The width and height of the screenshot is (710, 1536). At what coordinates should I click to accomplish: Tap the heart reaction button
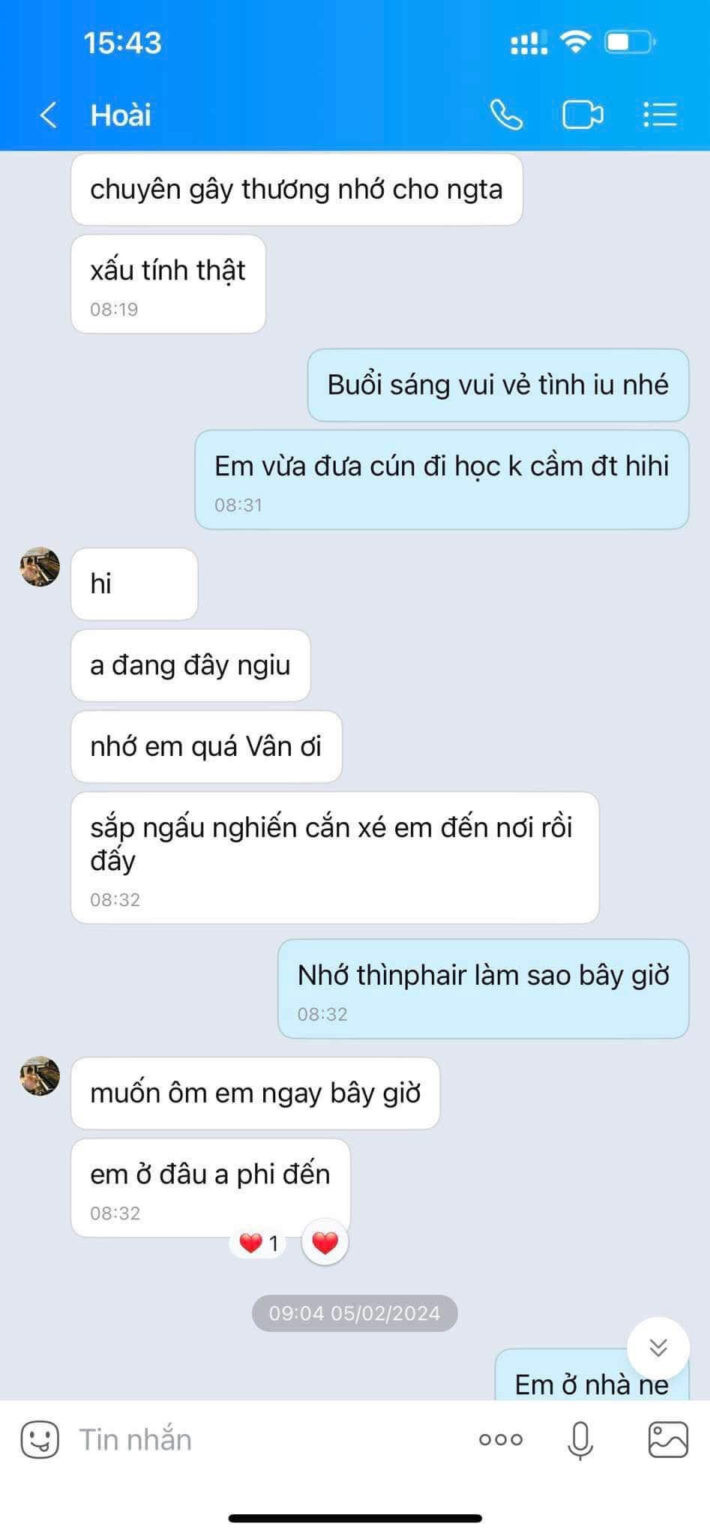tap(325, 1243)
